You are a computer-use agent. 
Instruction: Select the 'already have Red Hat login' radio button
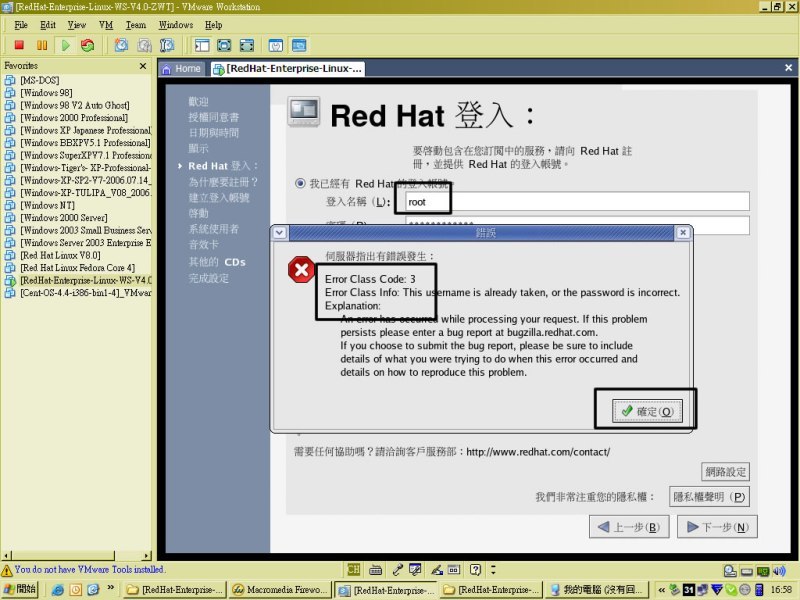coord(300,183)
